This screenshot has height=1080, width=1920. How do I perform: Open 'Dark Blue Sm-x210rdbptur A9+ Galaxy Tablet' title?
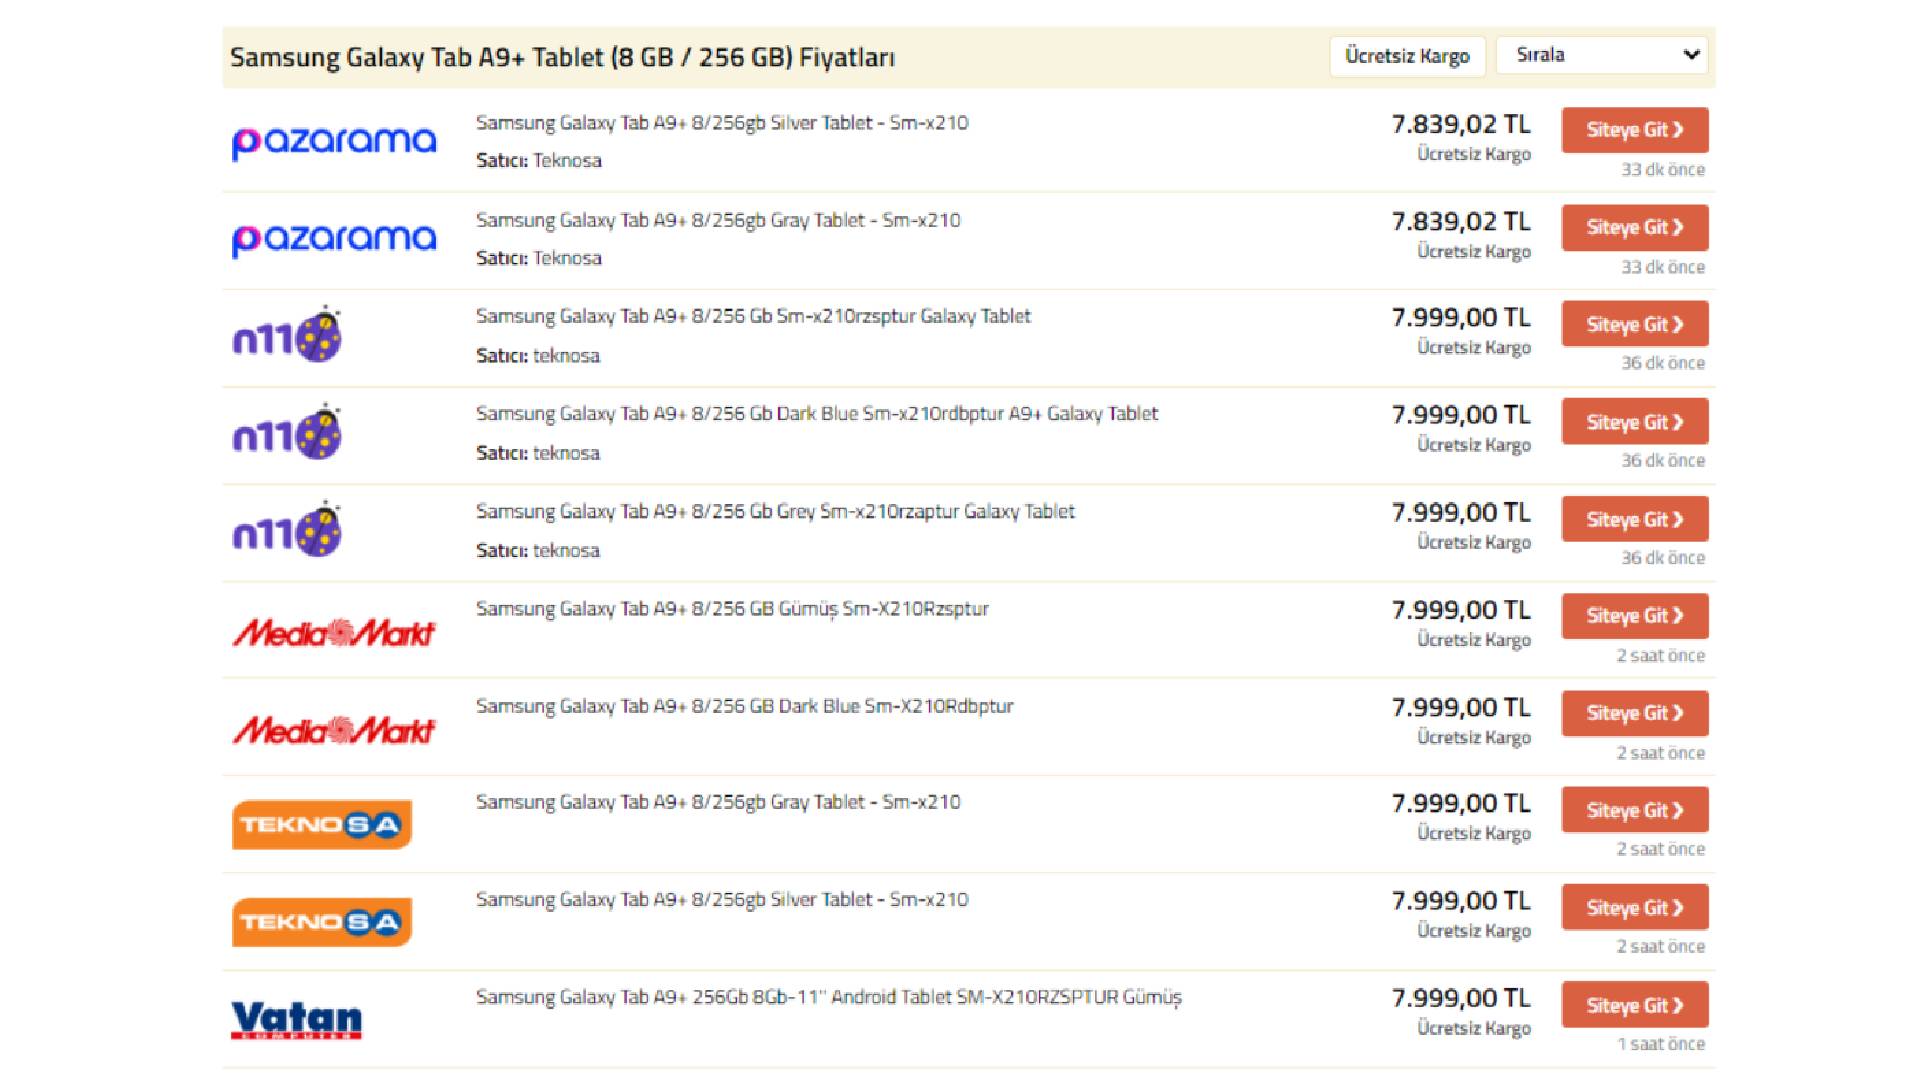pyautogui.click(x=817, y=414)
